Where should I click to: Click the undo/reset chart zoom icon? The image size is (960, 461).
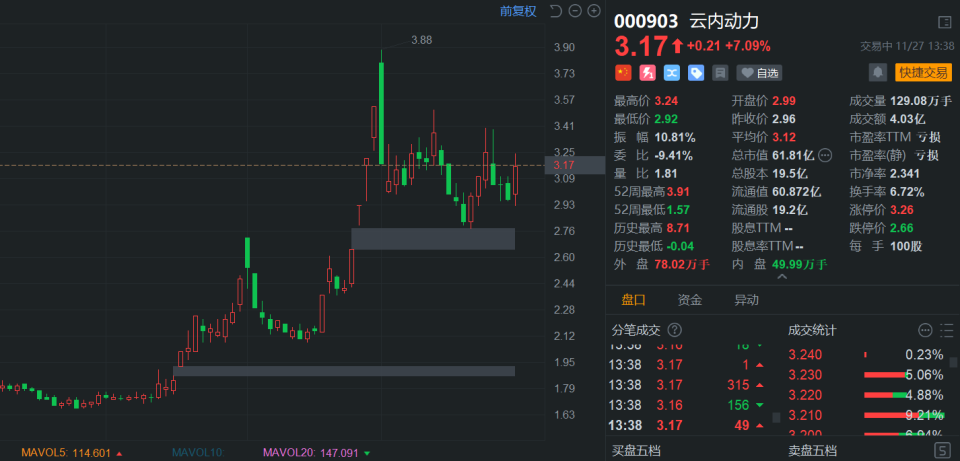tap(555, 10)
